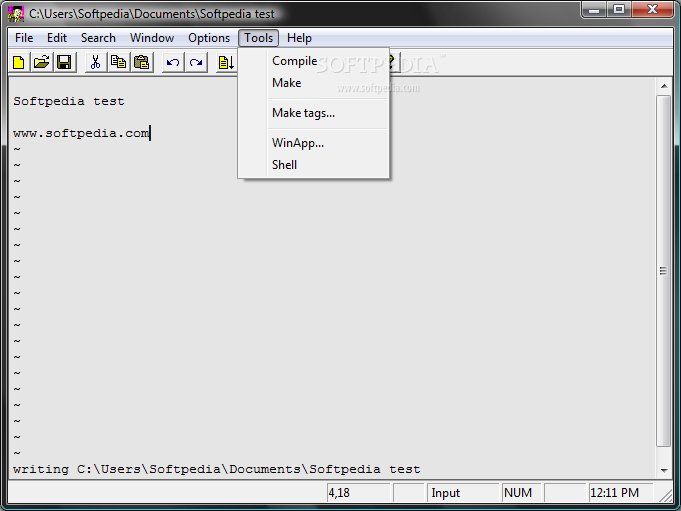
Task: Choose Make from the Tools menu
Action: [x=314, y=83]
